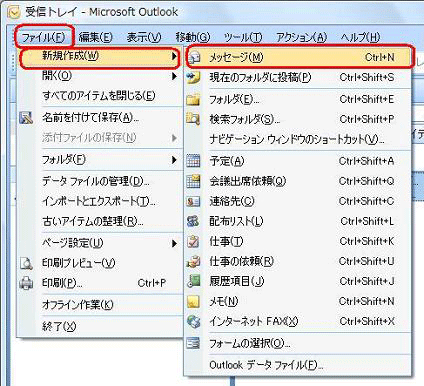The height and width of the screenshot is (386, 424).
Task: Click the Choose Form icon
Action: (x=193, y=343)
